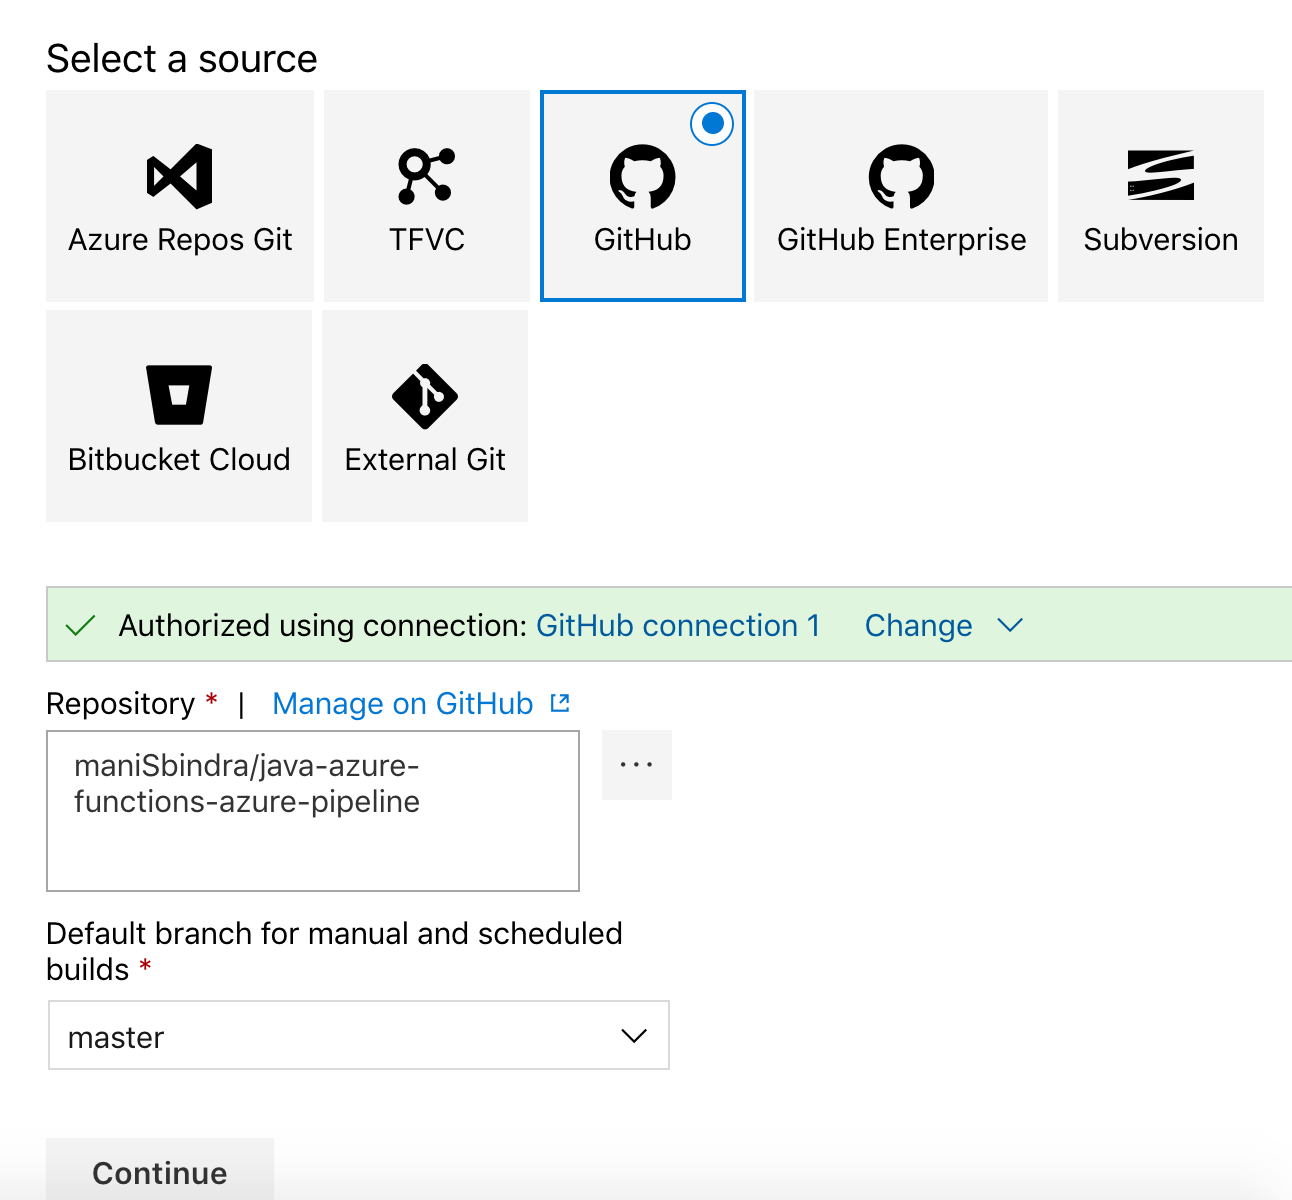Click the Continue button
This screenshot has width=1292, height=1200.
[x=159, y=1172]
